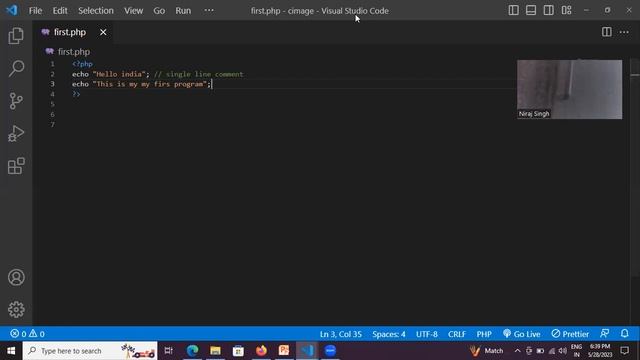Switch the ENG IN input language

pos(576,351)
